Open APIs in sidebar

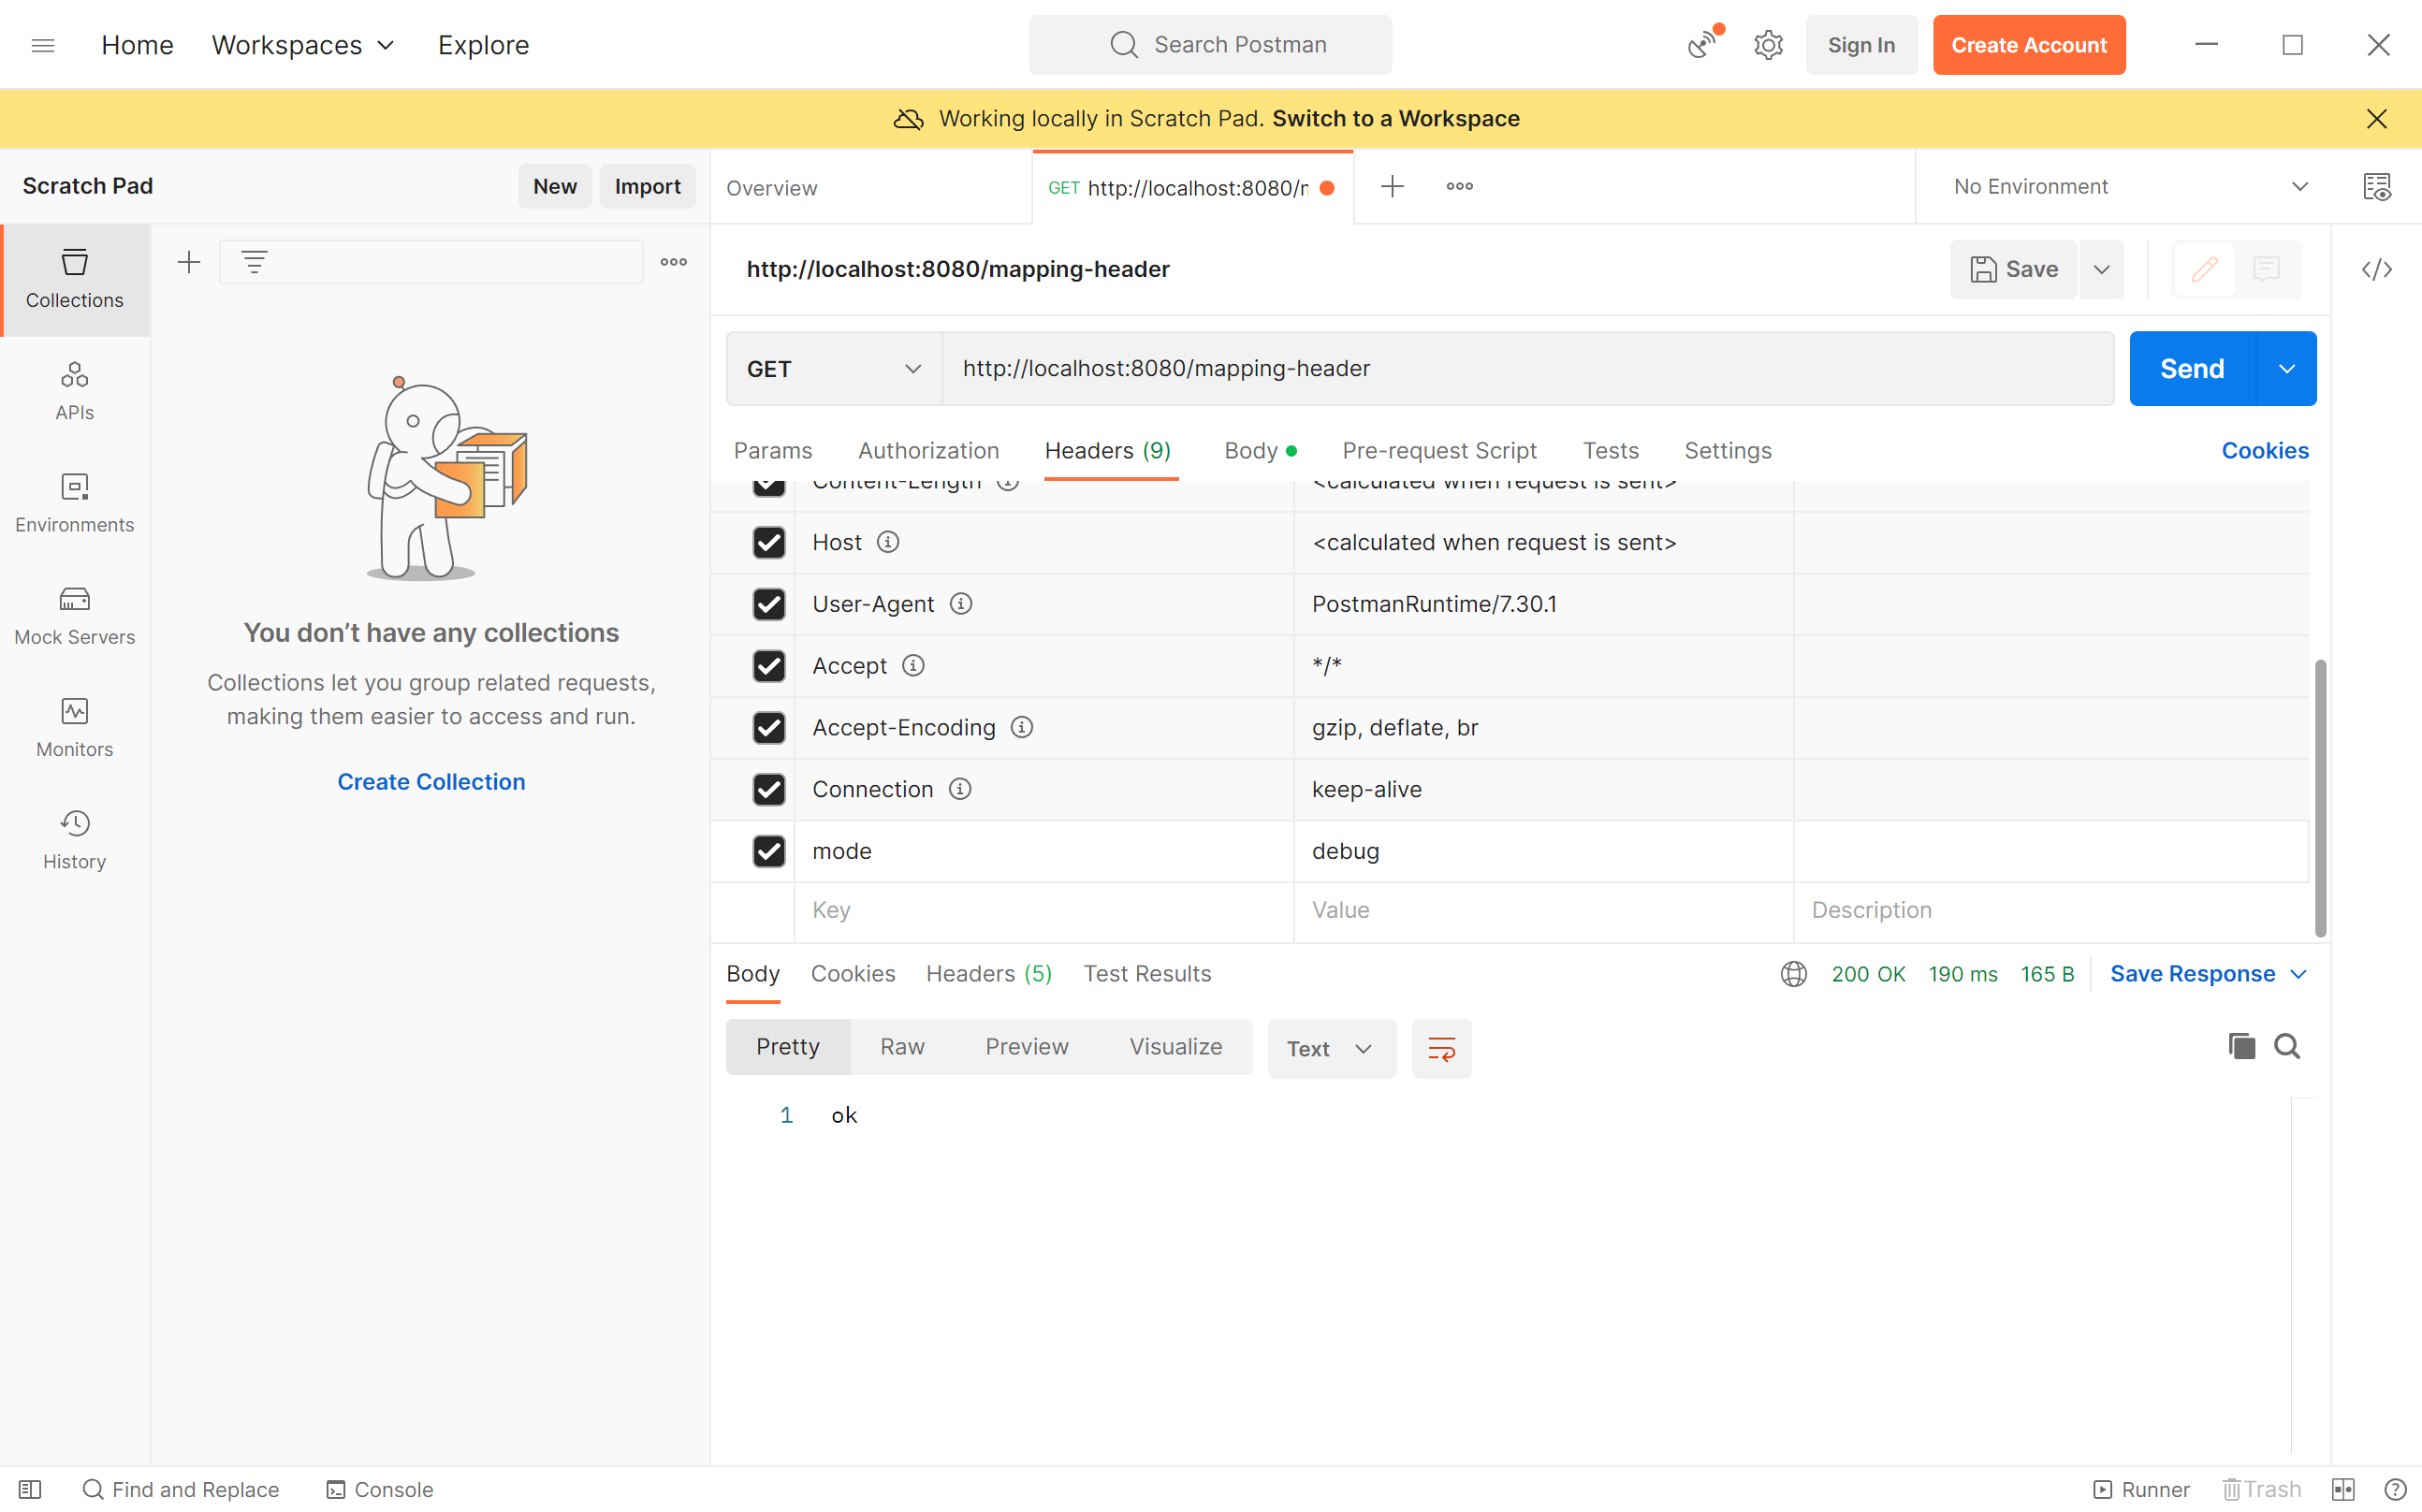coord(75,391)
